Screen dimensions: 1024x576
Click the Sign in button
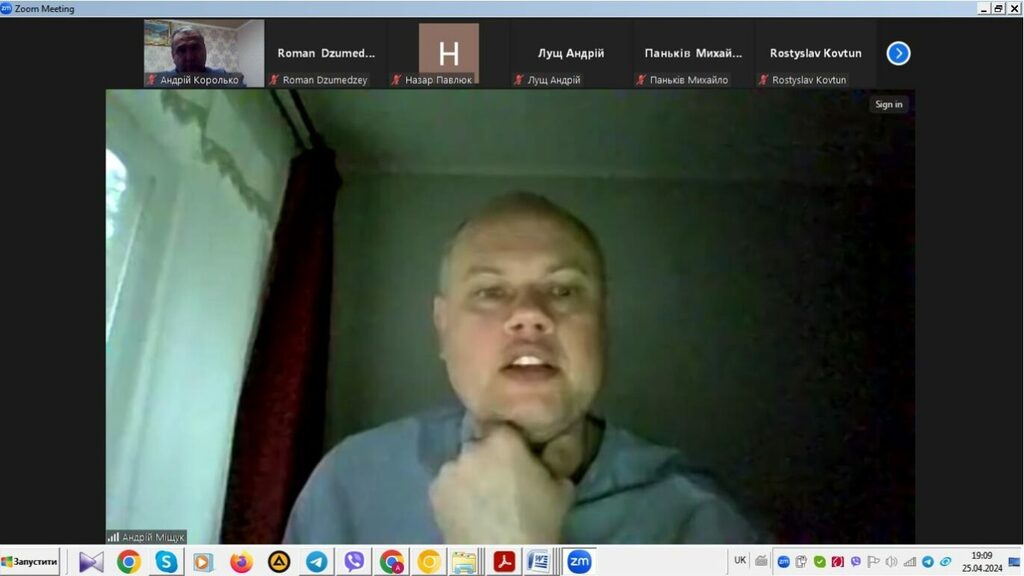click(888, 104)
